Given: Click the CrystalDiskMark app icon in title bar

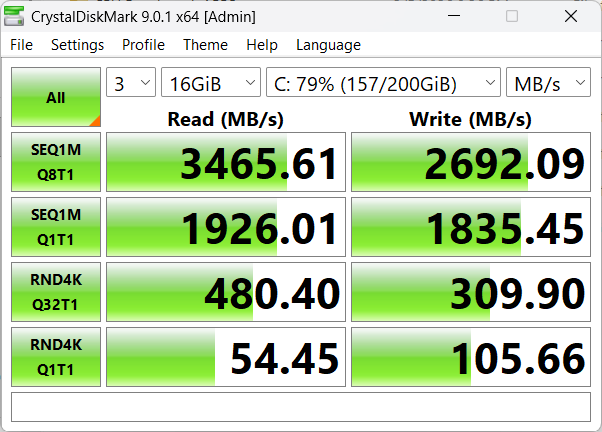Looking at the screenshot, I should coord(16,17).
